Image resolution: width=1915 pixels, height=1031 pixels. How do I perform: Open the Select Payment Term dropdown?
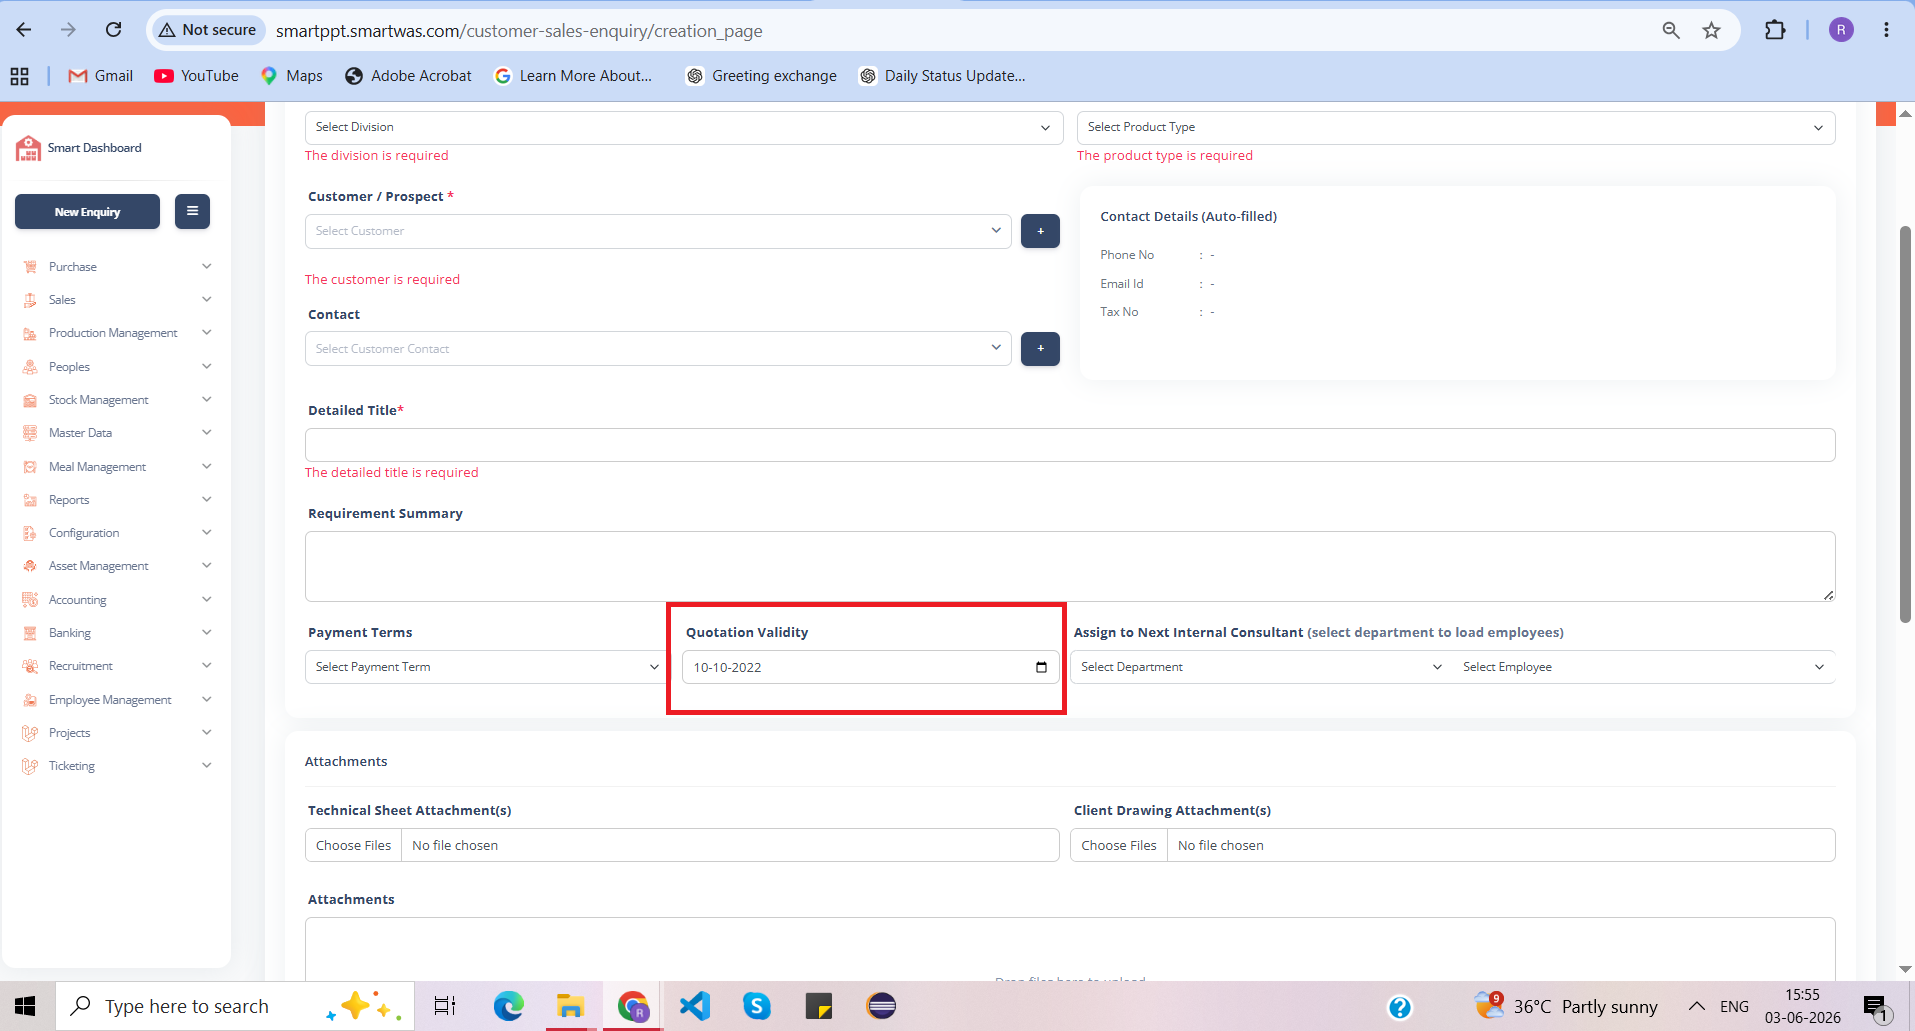click(486, 667)
